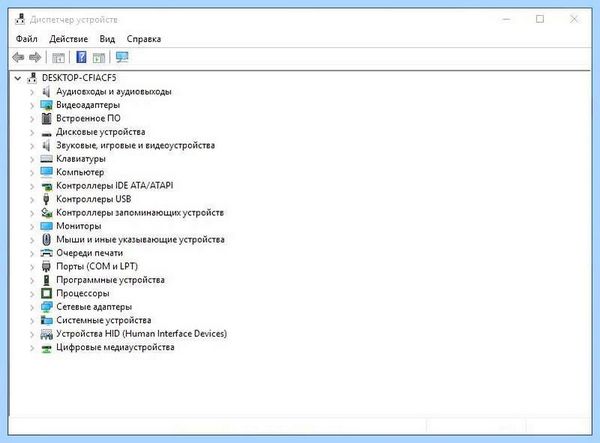Open the Вид menu
Image resolution: width=600 pixels, height=443 pixels.
point(107,39)
